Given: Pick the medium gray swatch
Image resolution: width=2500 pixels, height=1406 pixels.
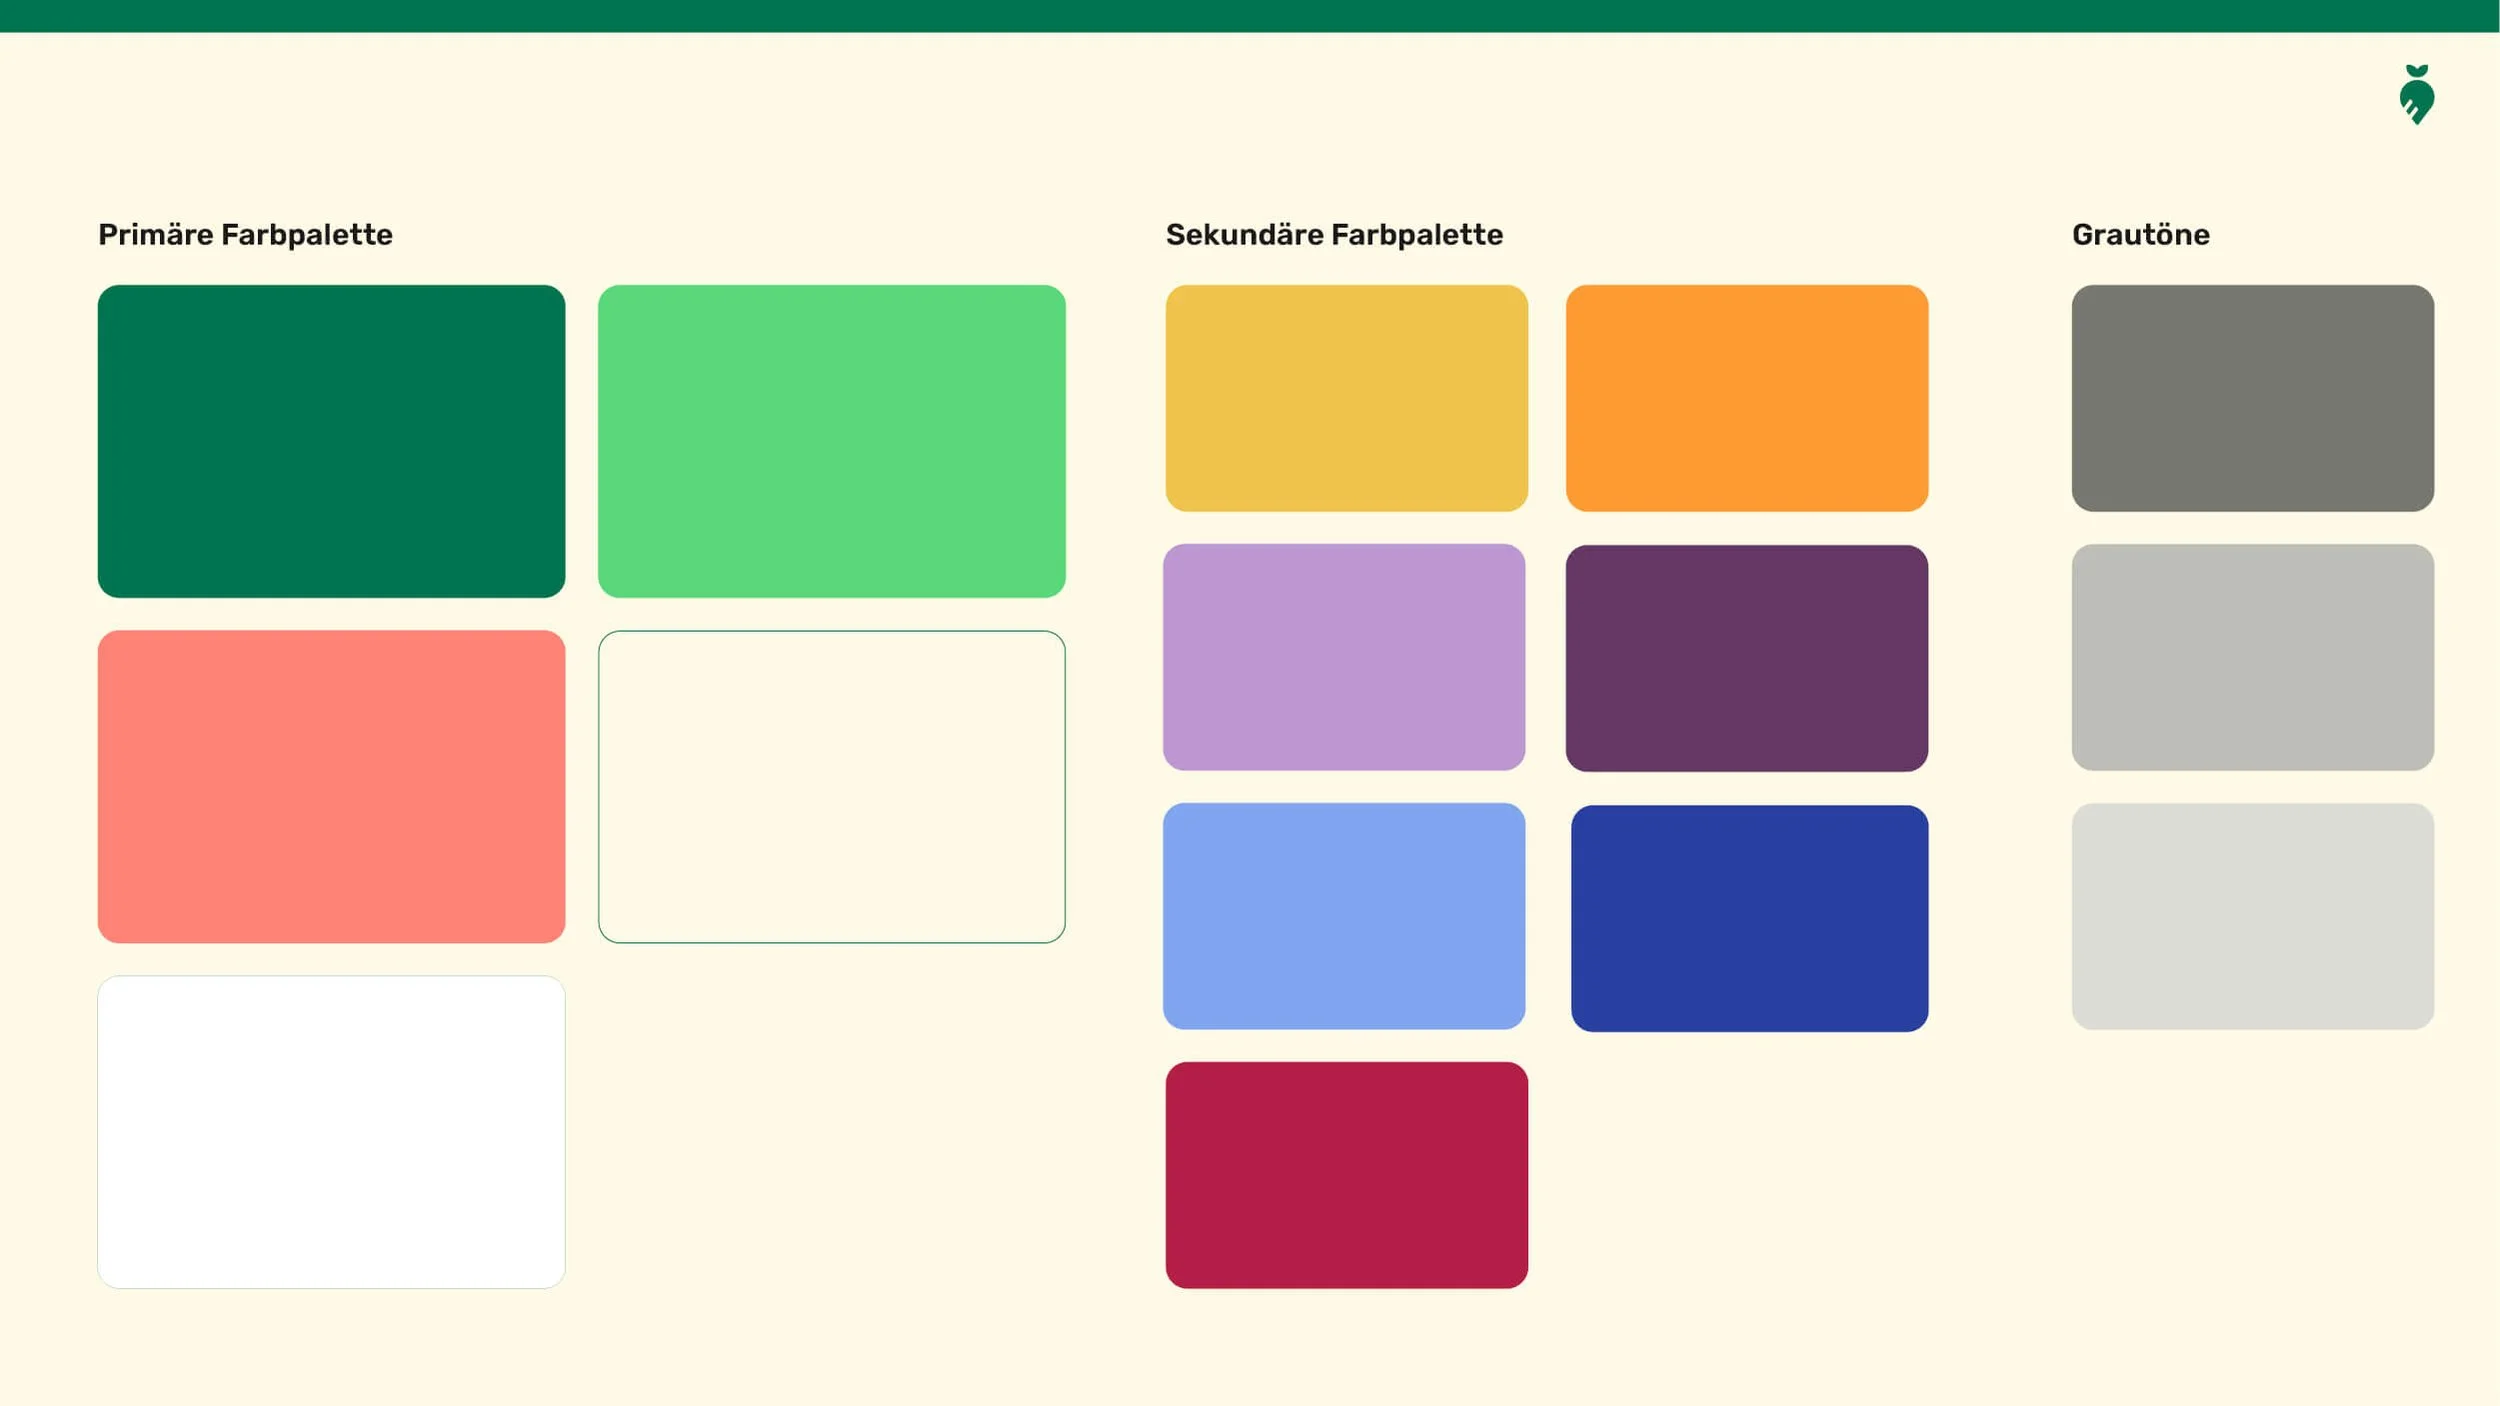Looking at the screenshot, I should (x=2252, y=657).
